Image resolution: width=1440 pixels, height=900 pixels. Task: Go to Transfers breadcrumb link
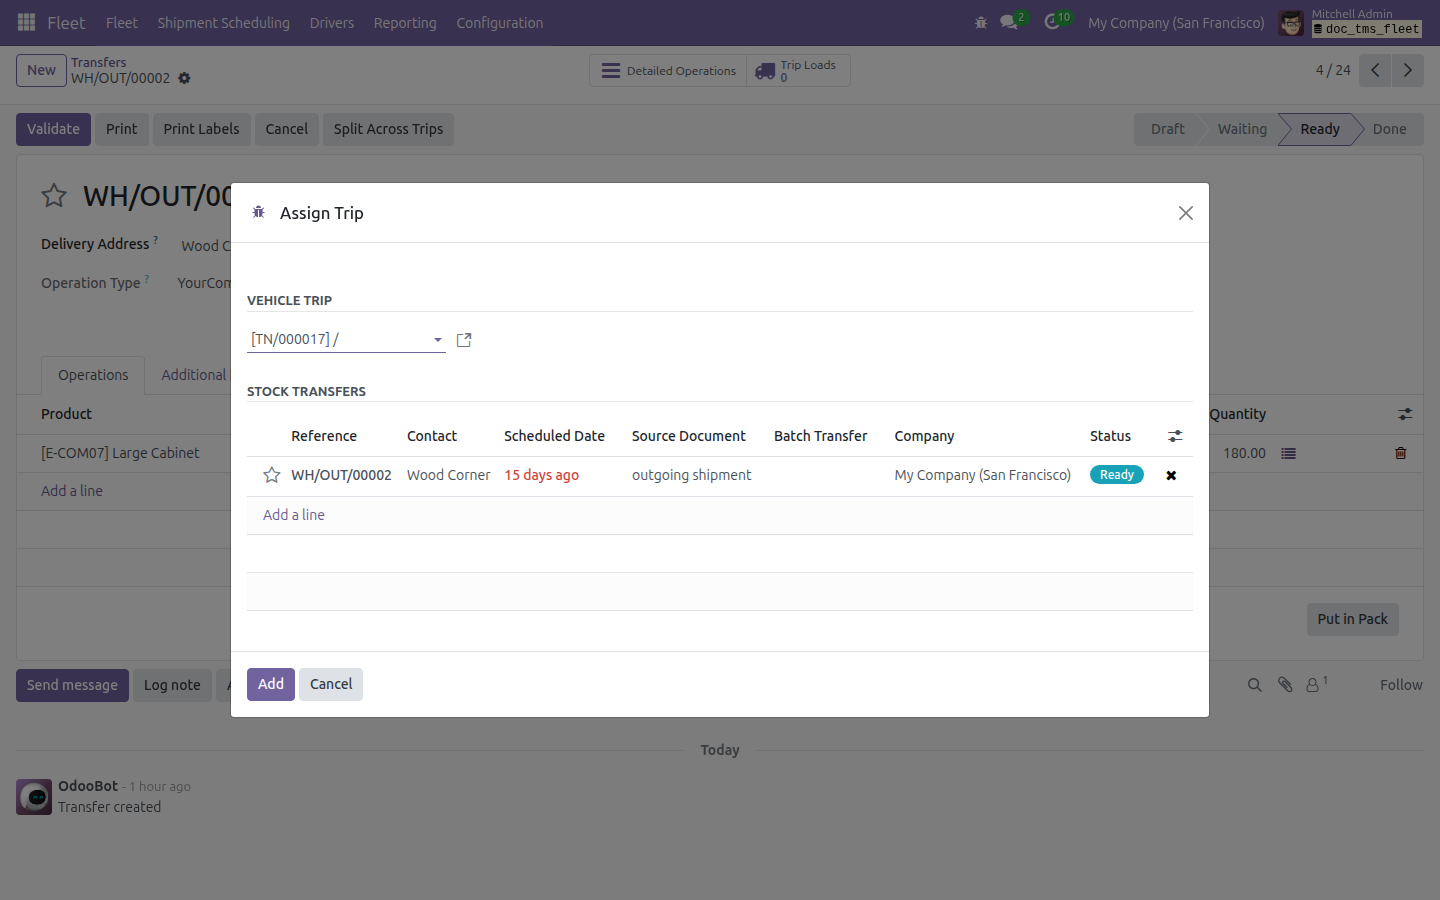click(x=98, y=62)
